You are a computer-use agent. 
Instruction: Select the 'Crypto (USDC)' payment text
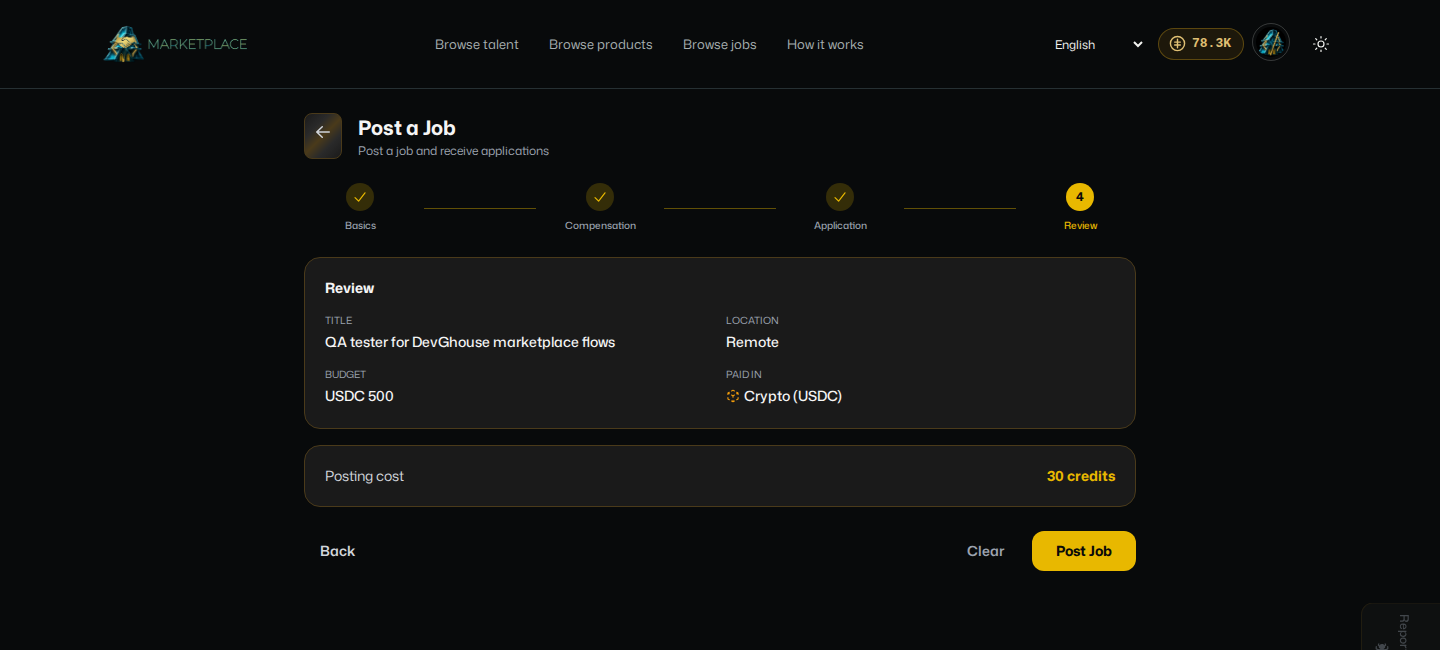[793, 396]
